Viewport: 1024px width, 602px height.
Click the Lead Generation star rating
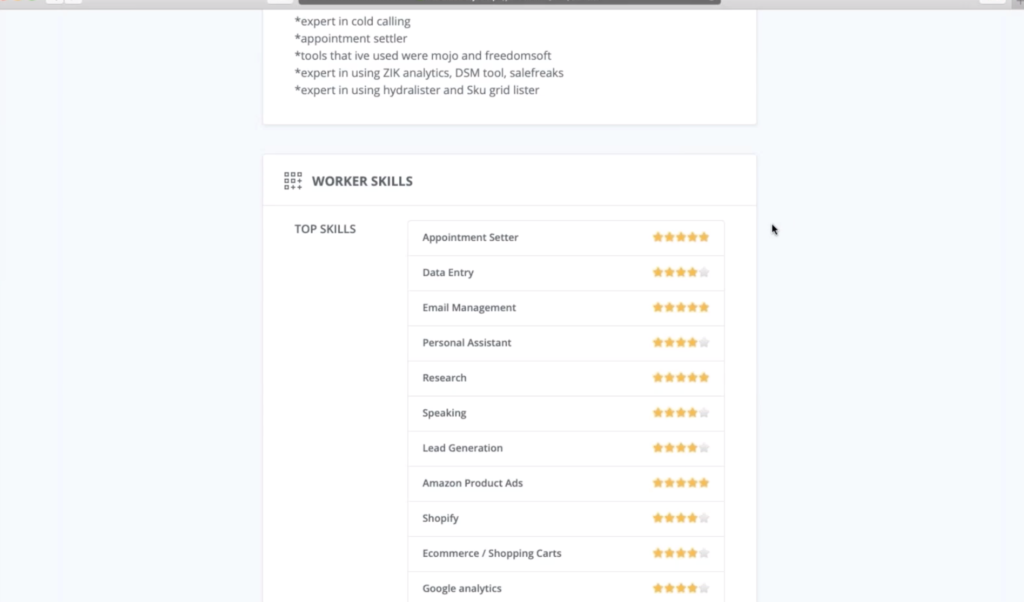680,448
